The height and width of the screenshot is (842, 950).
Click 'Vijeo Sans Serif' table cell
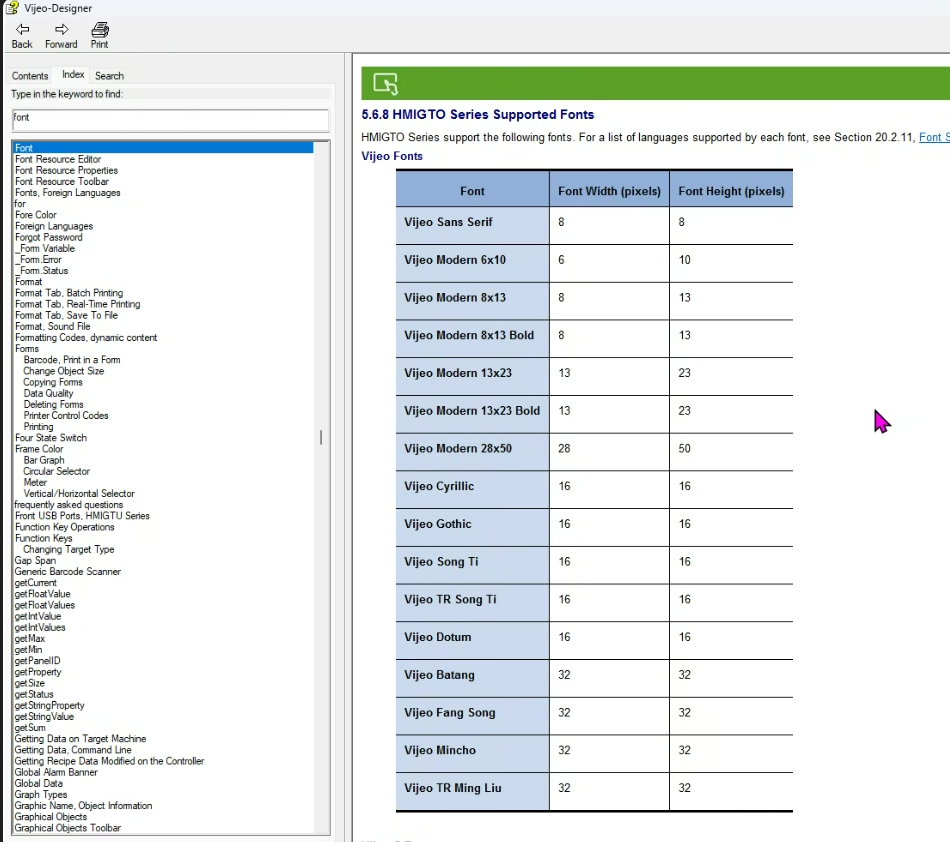click(473, 225)
